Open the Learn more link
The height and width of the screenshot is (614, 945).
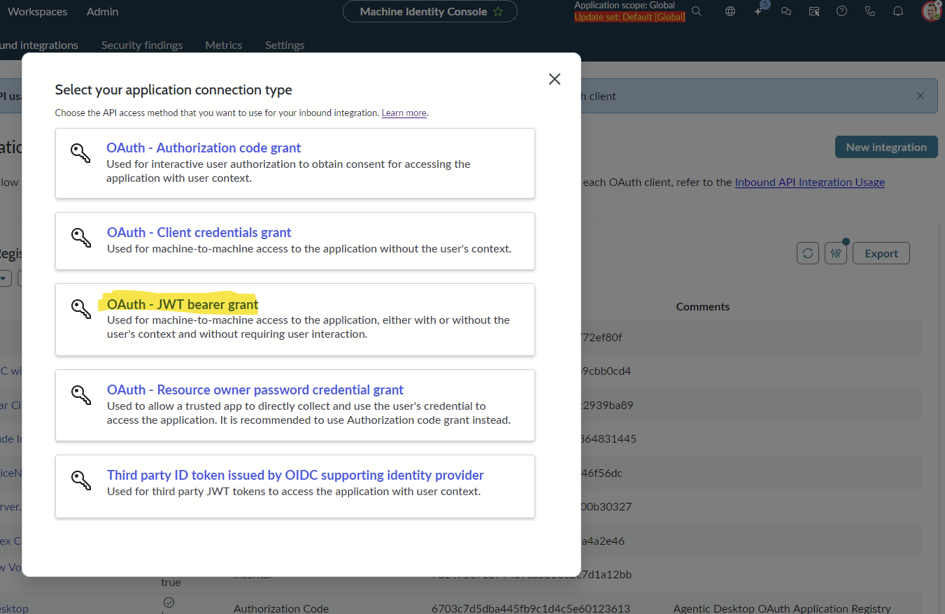coord(404,113)
